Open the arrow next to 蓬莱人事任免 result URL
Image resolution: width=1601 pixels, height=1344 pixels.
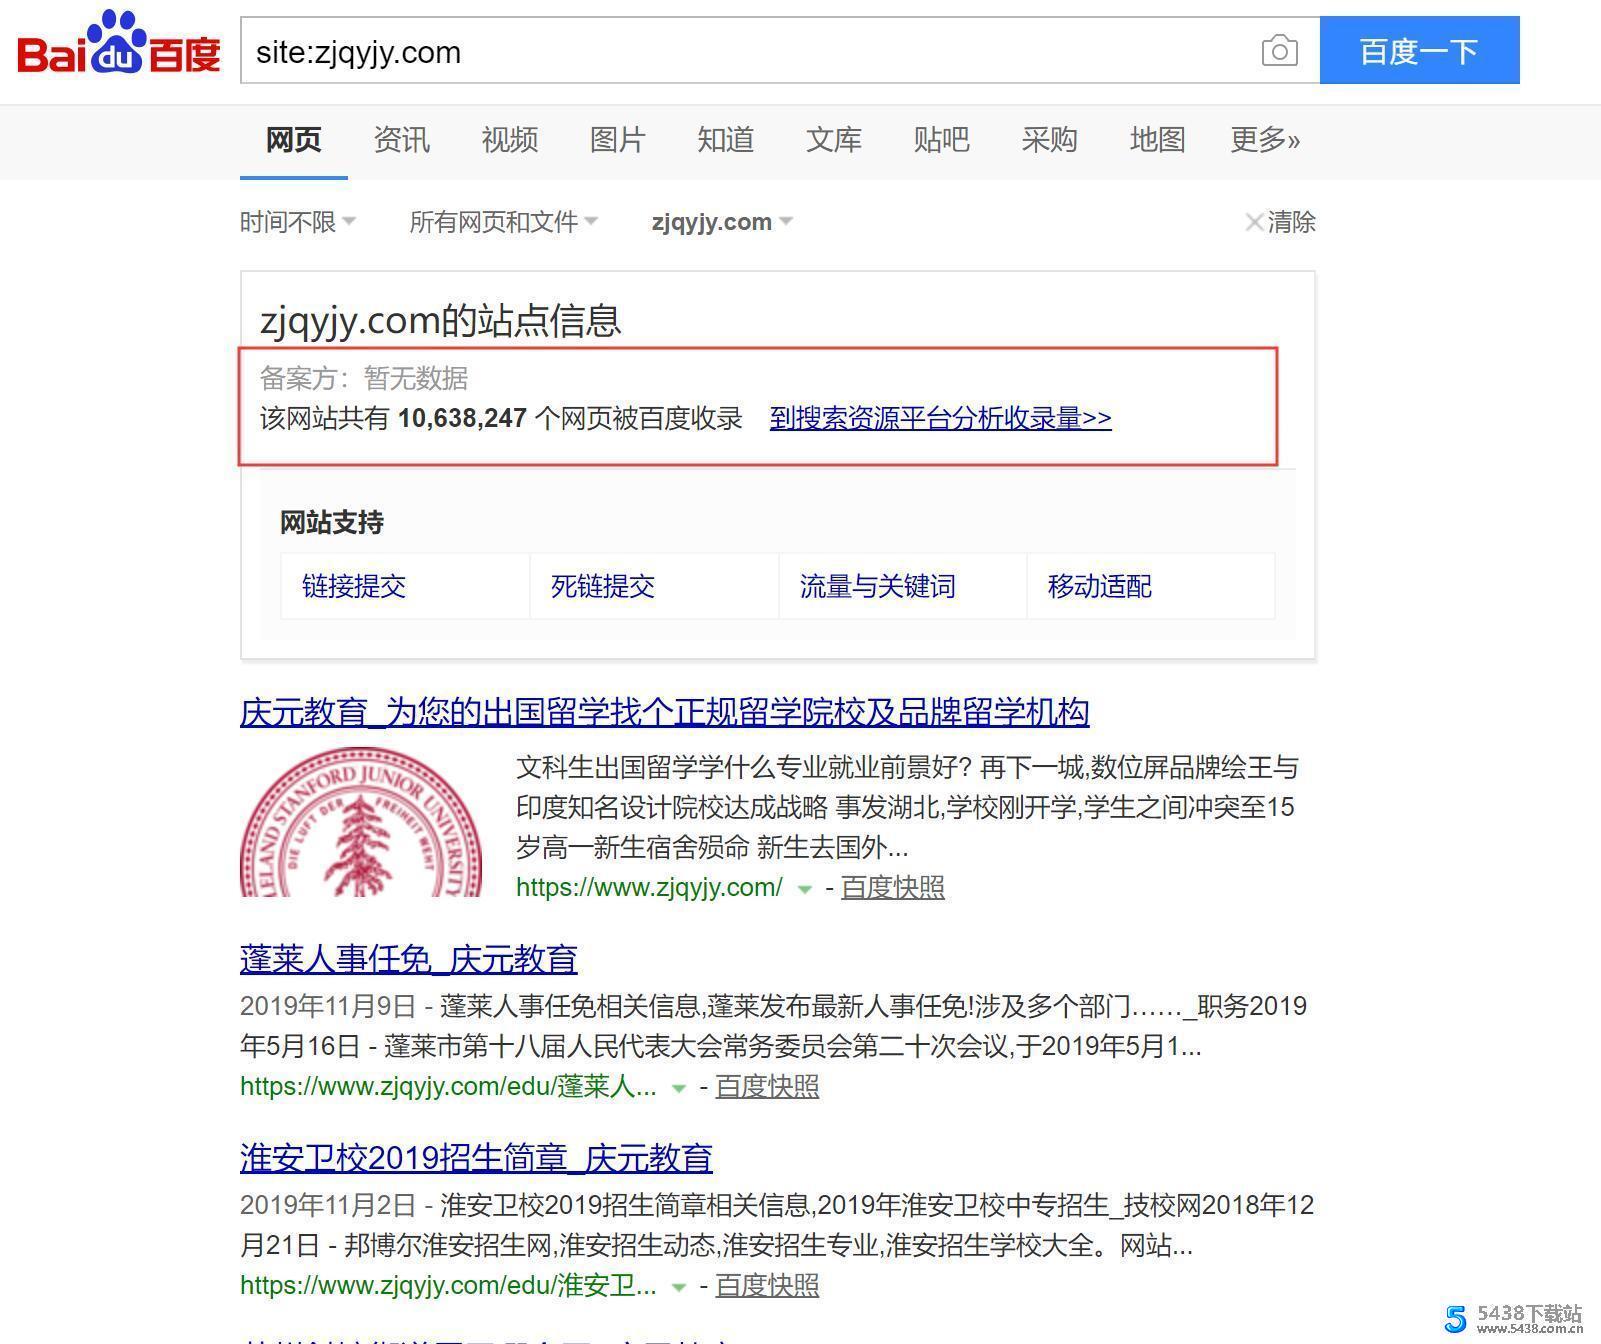point(679,1087)
